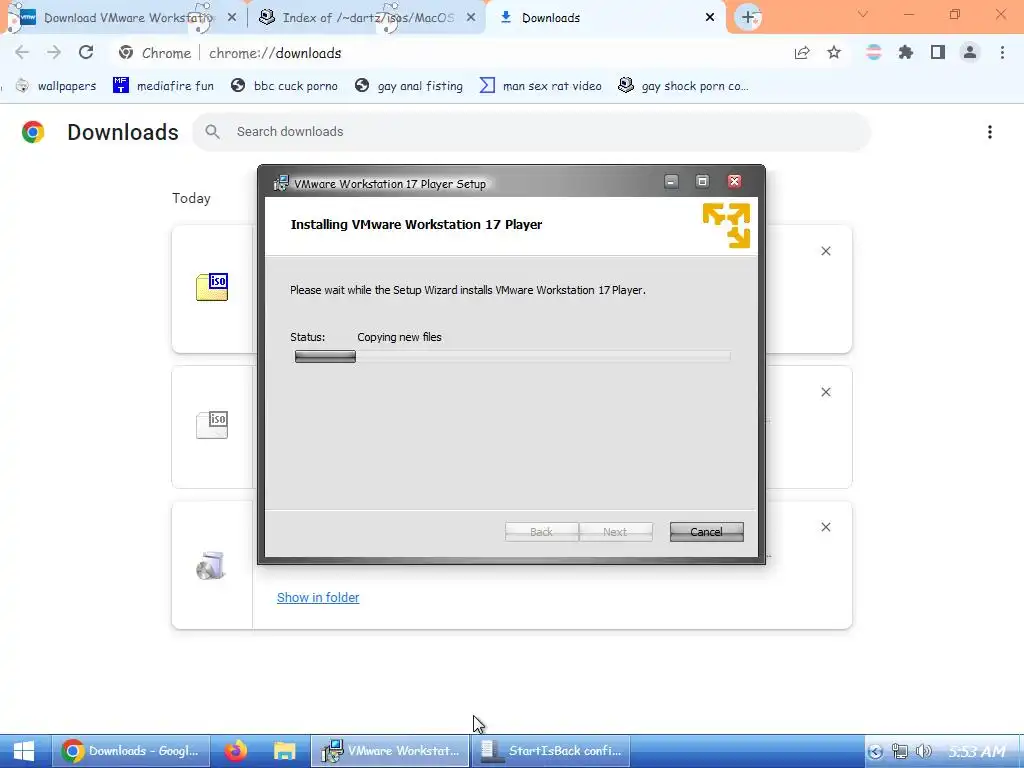Screen dimensions: 1024x768
Task: Click the disabled Next button in setup
Action: point(615,532)
